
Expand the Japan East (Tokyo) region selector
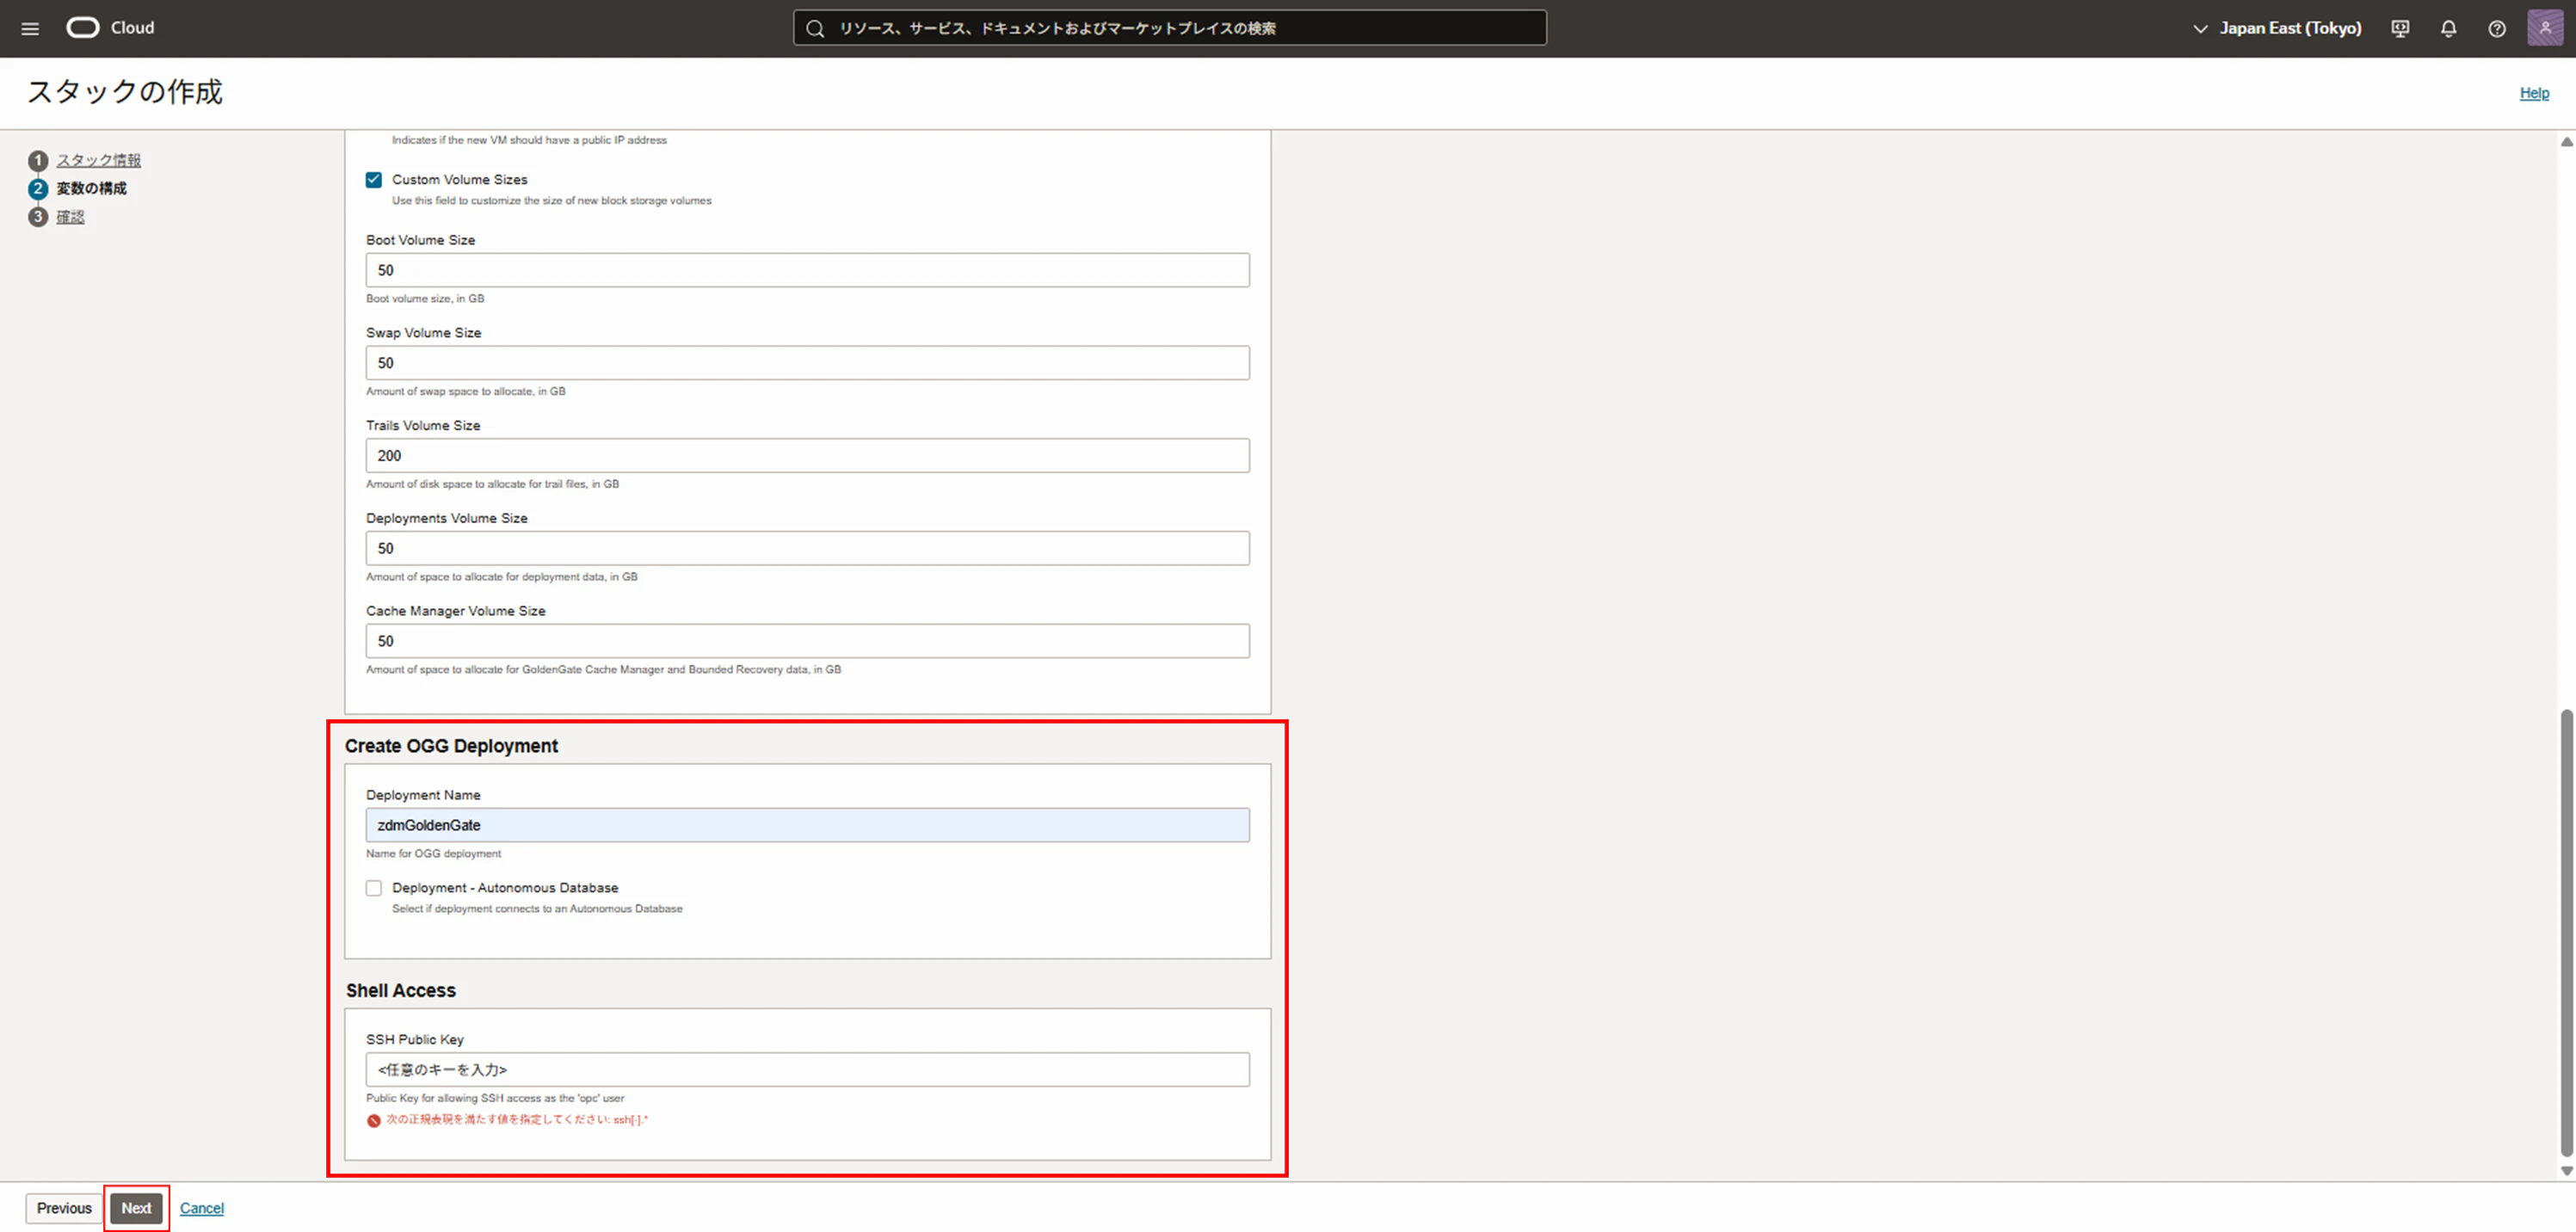pyautogui.click(x=2277, y=28)
